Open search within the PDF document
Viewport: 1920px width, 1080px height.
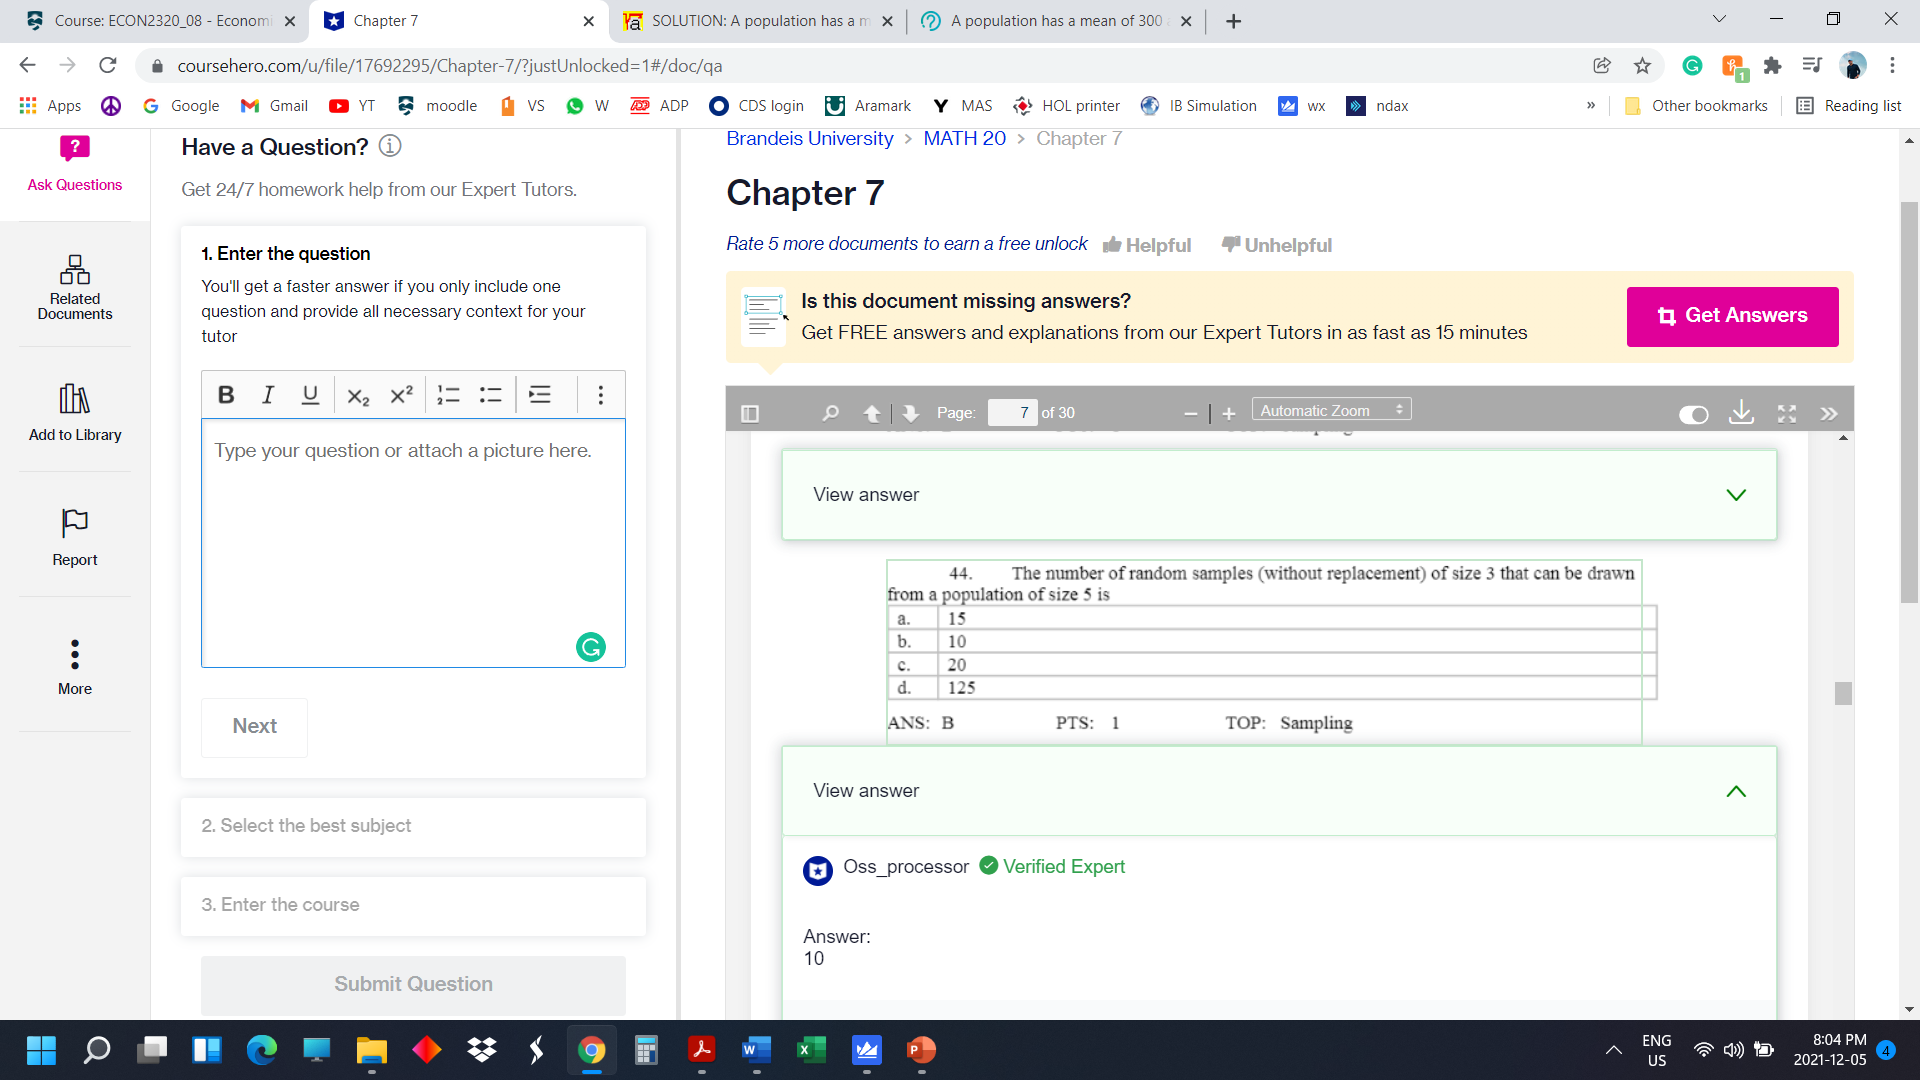click(x=830, y=412)
